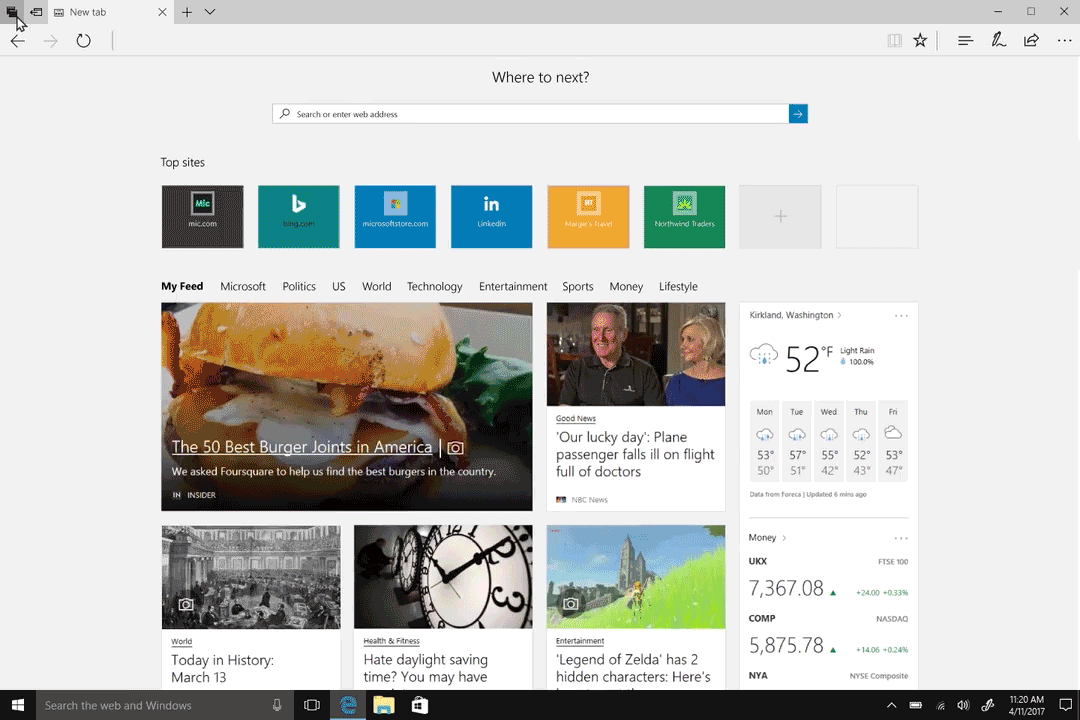Screen dimensions: 1080x720
Task: Click the search arrow in the search box
Action: click(x=797, y=113)
